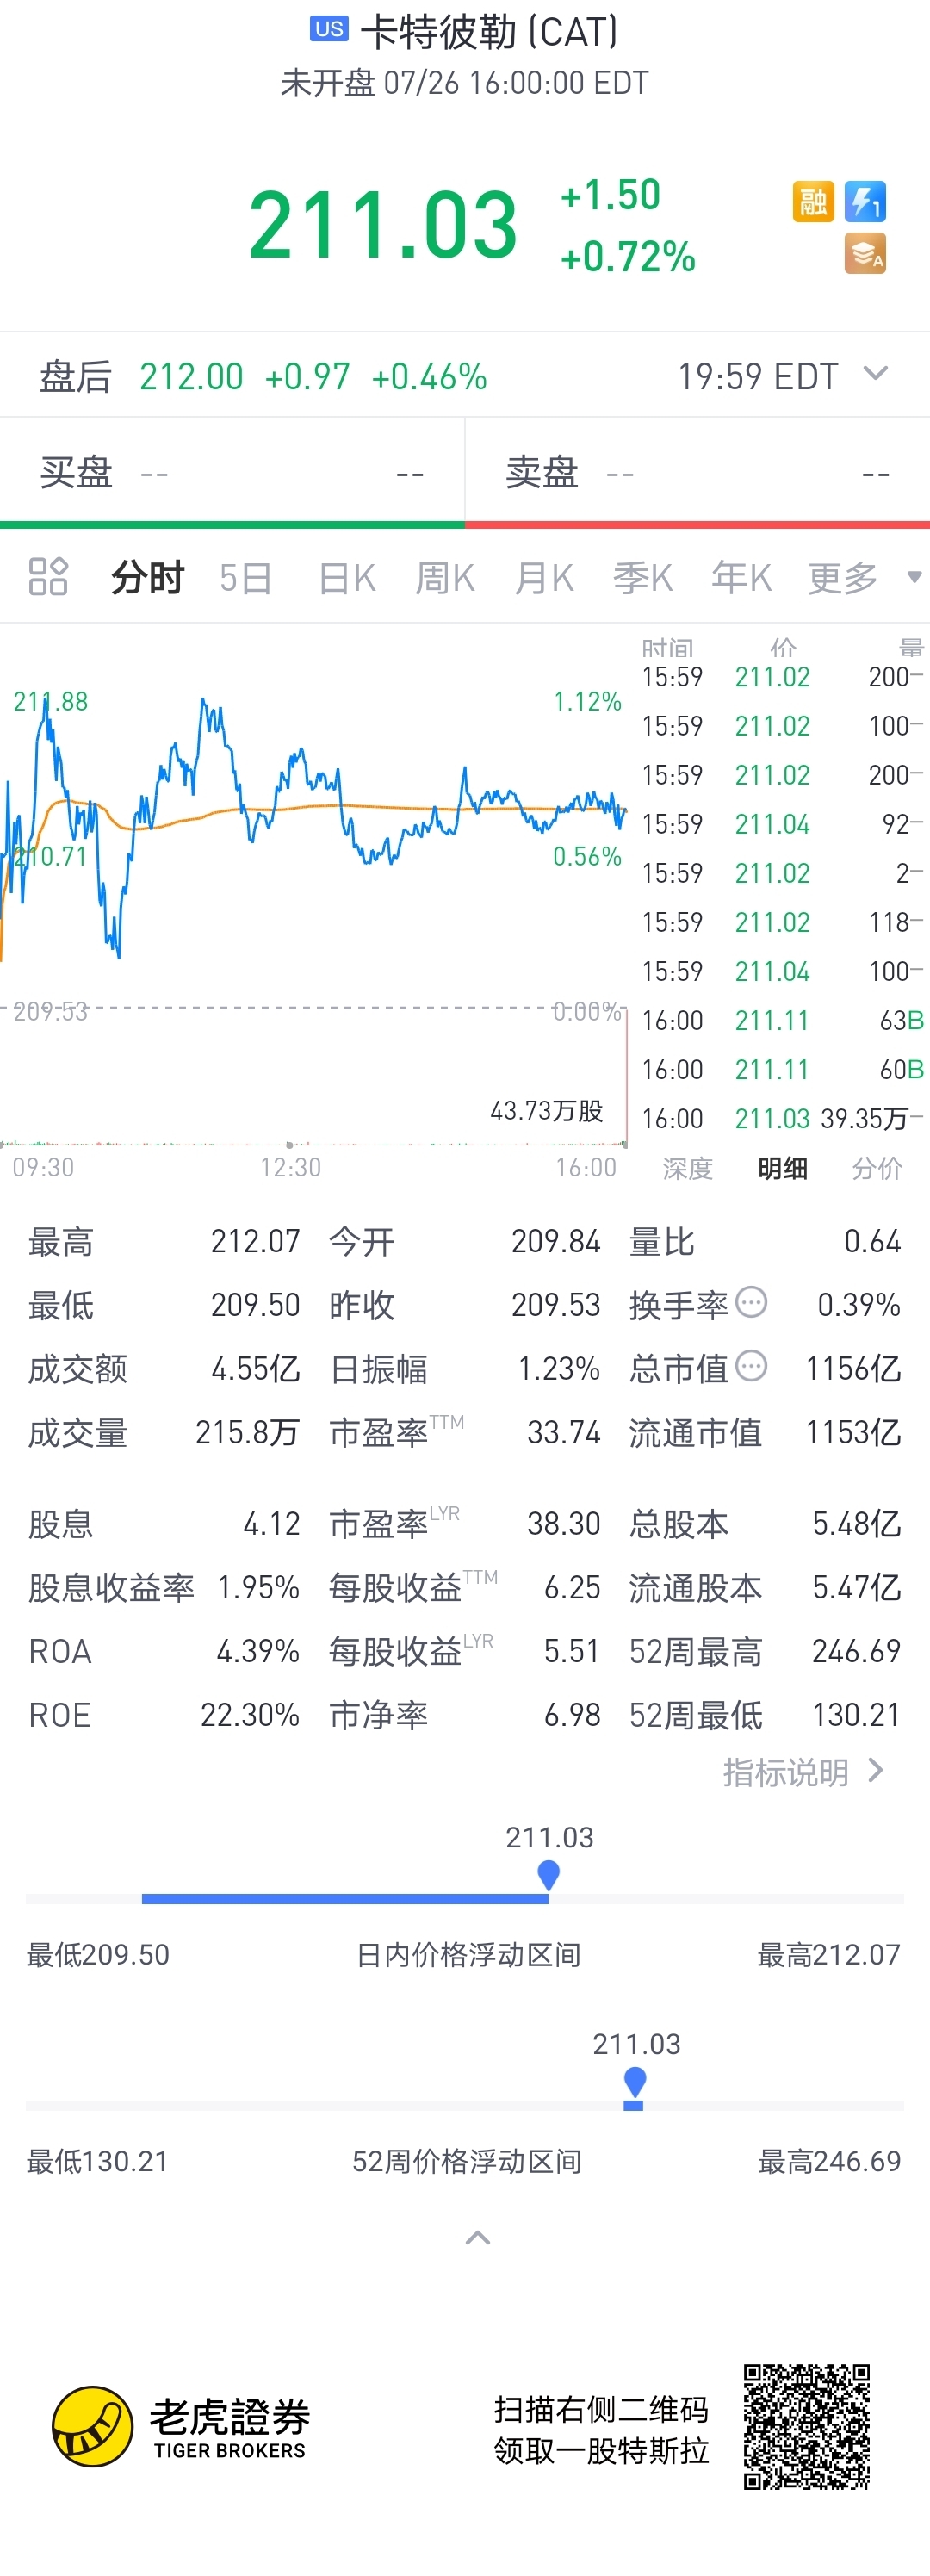Switch to the 5日 chart tab
The width and height of the screenshot is (930, 2576).
tap(246, 578)
